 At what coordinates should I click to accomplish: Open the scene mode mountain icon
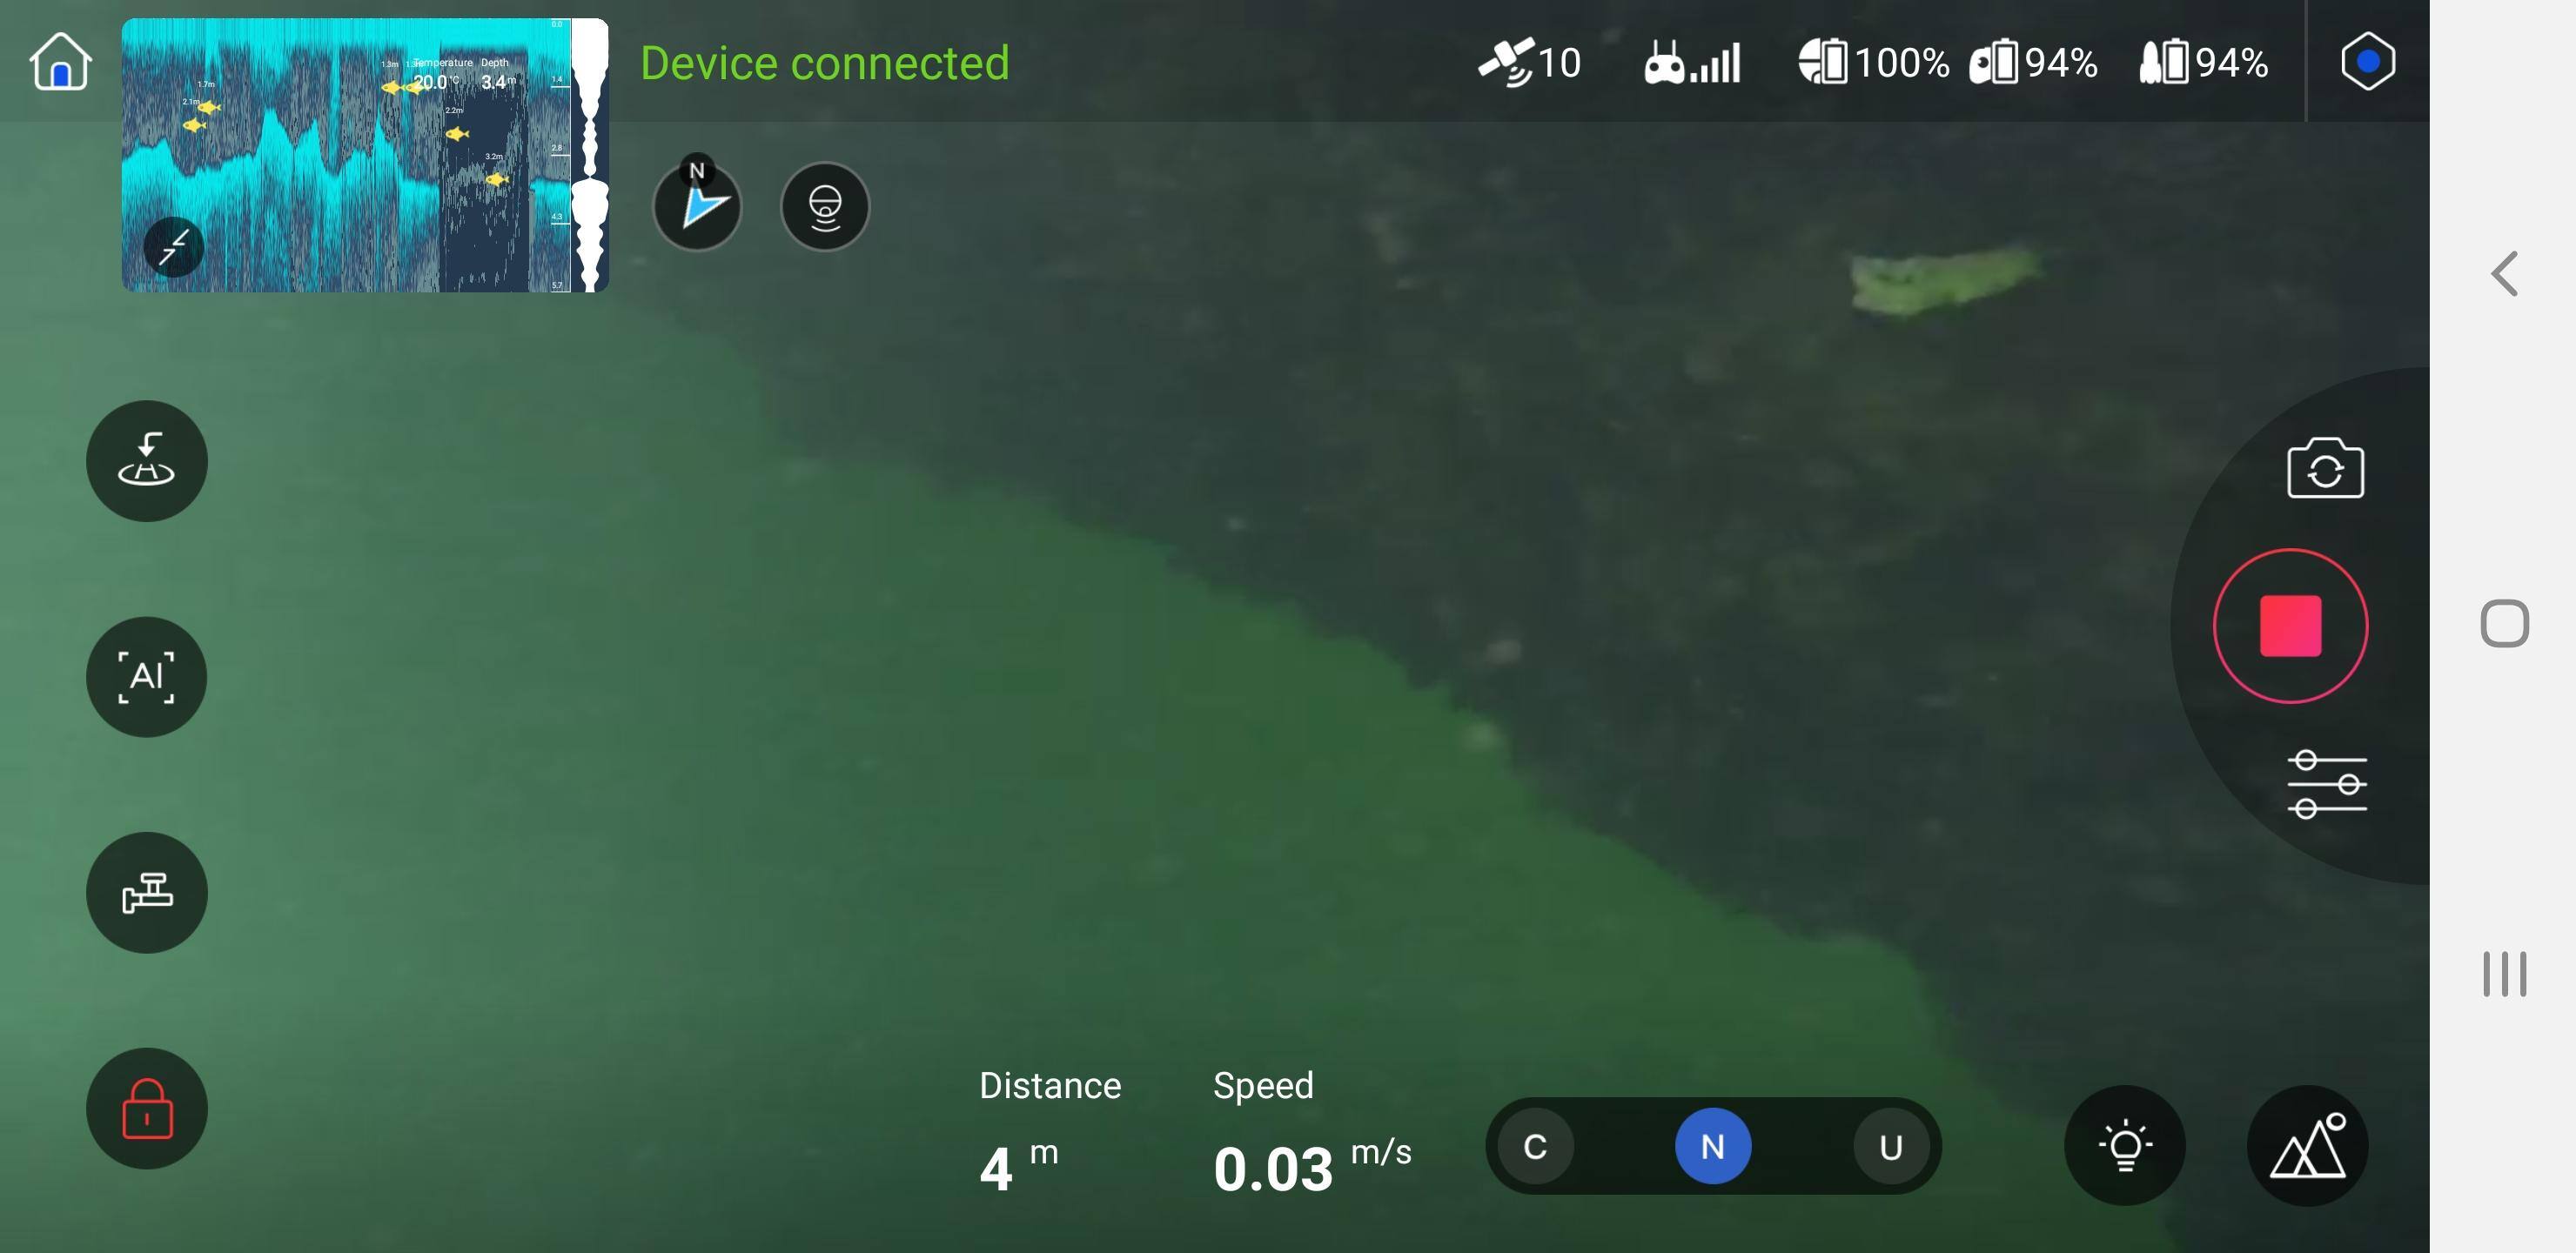tap(2307, 1146)
